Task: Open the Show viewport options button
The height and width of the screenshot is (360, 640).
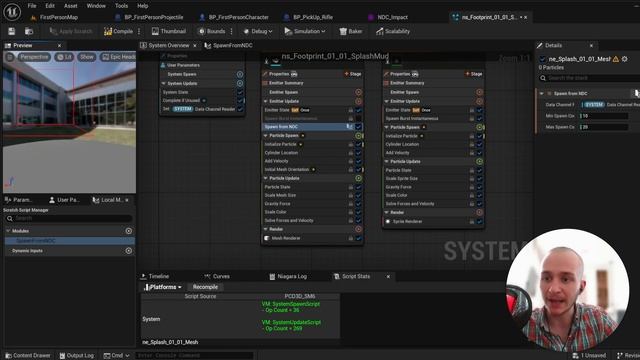Action: pyautogui.click(x=87, y=57)
